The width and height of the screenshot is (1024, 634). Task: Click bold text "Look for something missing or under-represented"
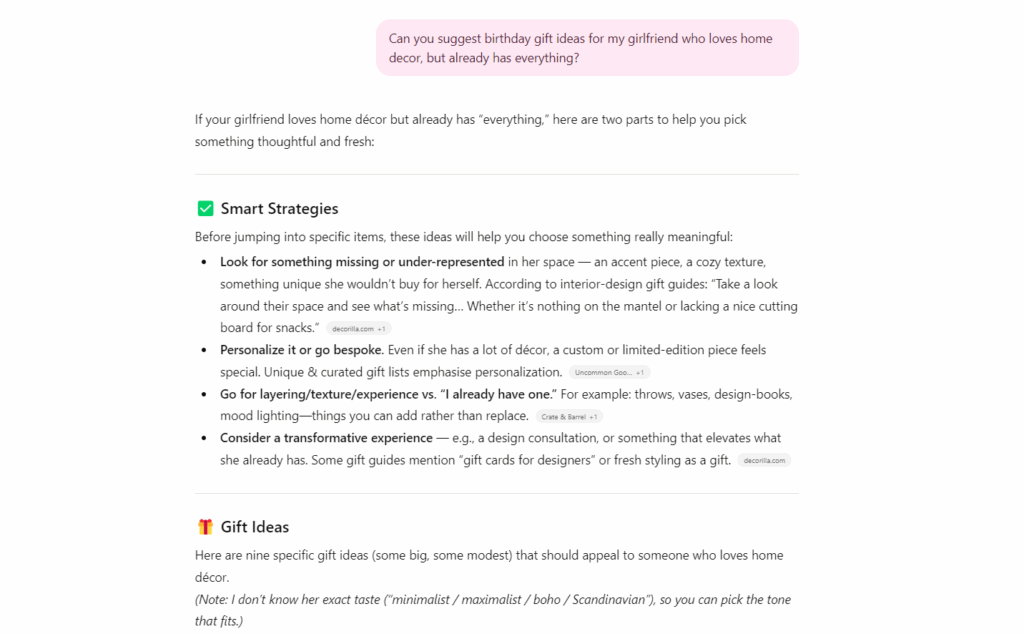pyautogui.click(x=362, y=262)
